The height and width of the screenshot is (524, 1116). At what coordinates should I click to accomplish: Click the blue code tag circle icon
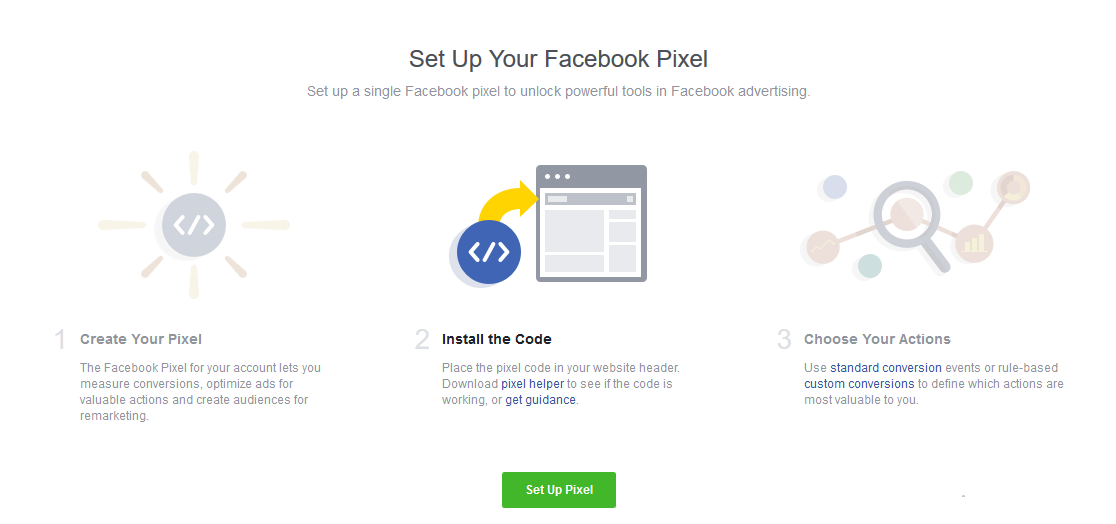point(488,252)
